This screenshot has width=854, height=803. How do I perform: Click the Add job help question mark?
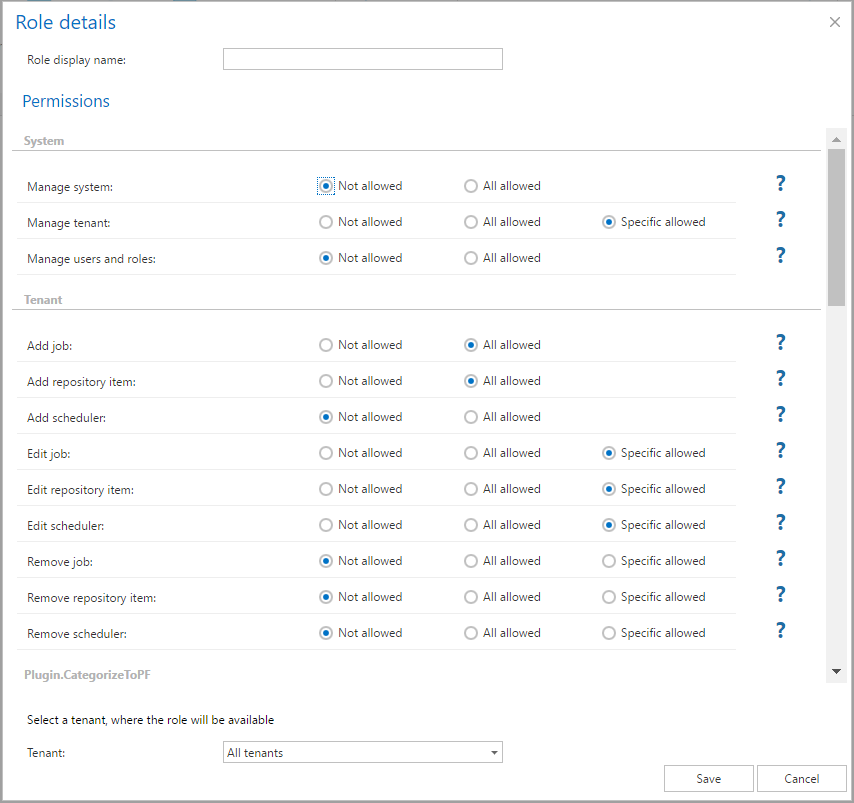[781, 342]
